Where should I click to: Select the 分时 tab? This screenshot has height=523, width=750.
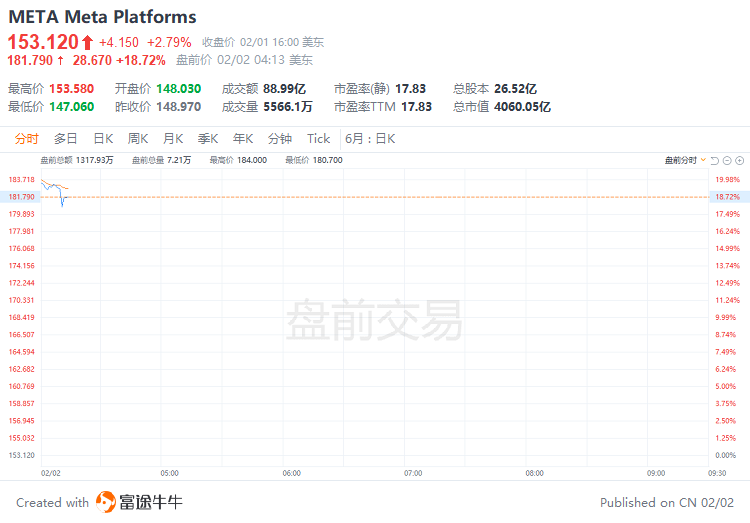[x=26, y=139]
